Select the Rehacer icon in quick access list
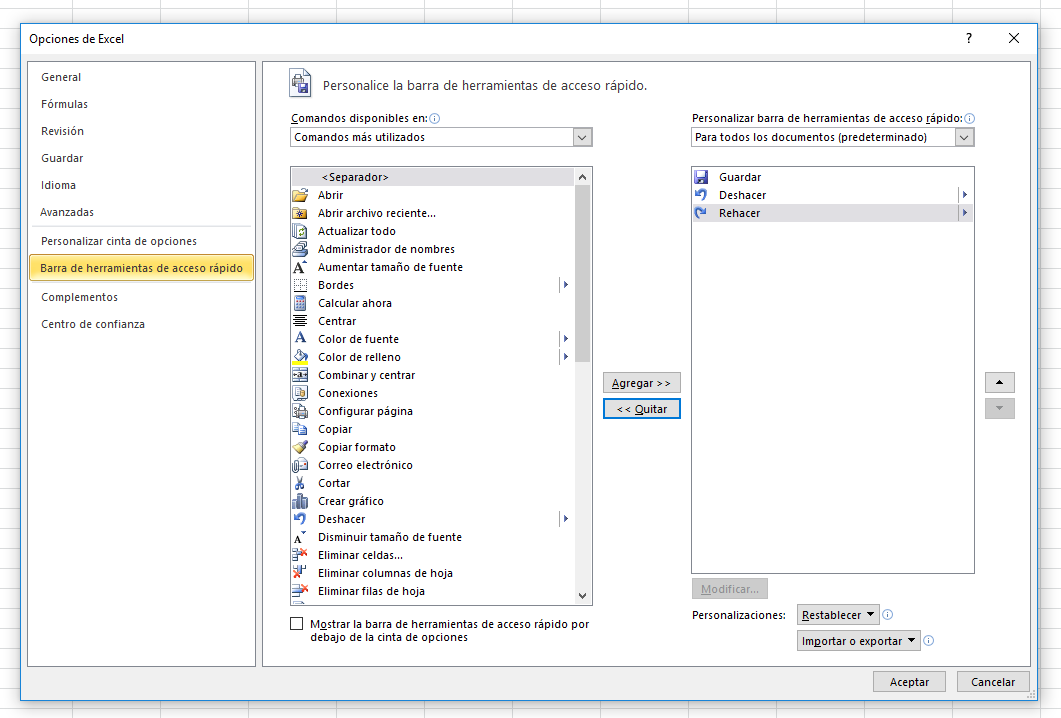This screenshot has width=1061, height=718. [x=701, y=213]
